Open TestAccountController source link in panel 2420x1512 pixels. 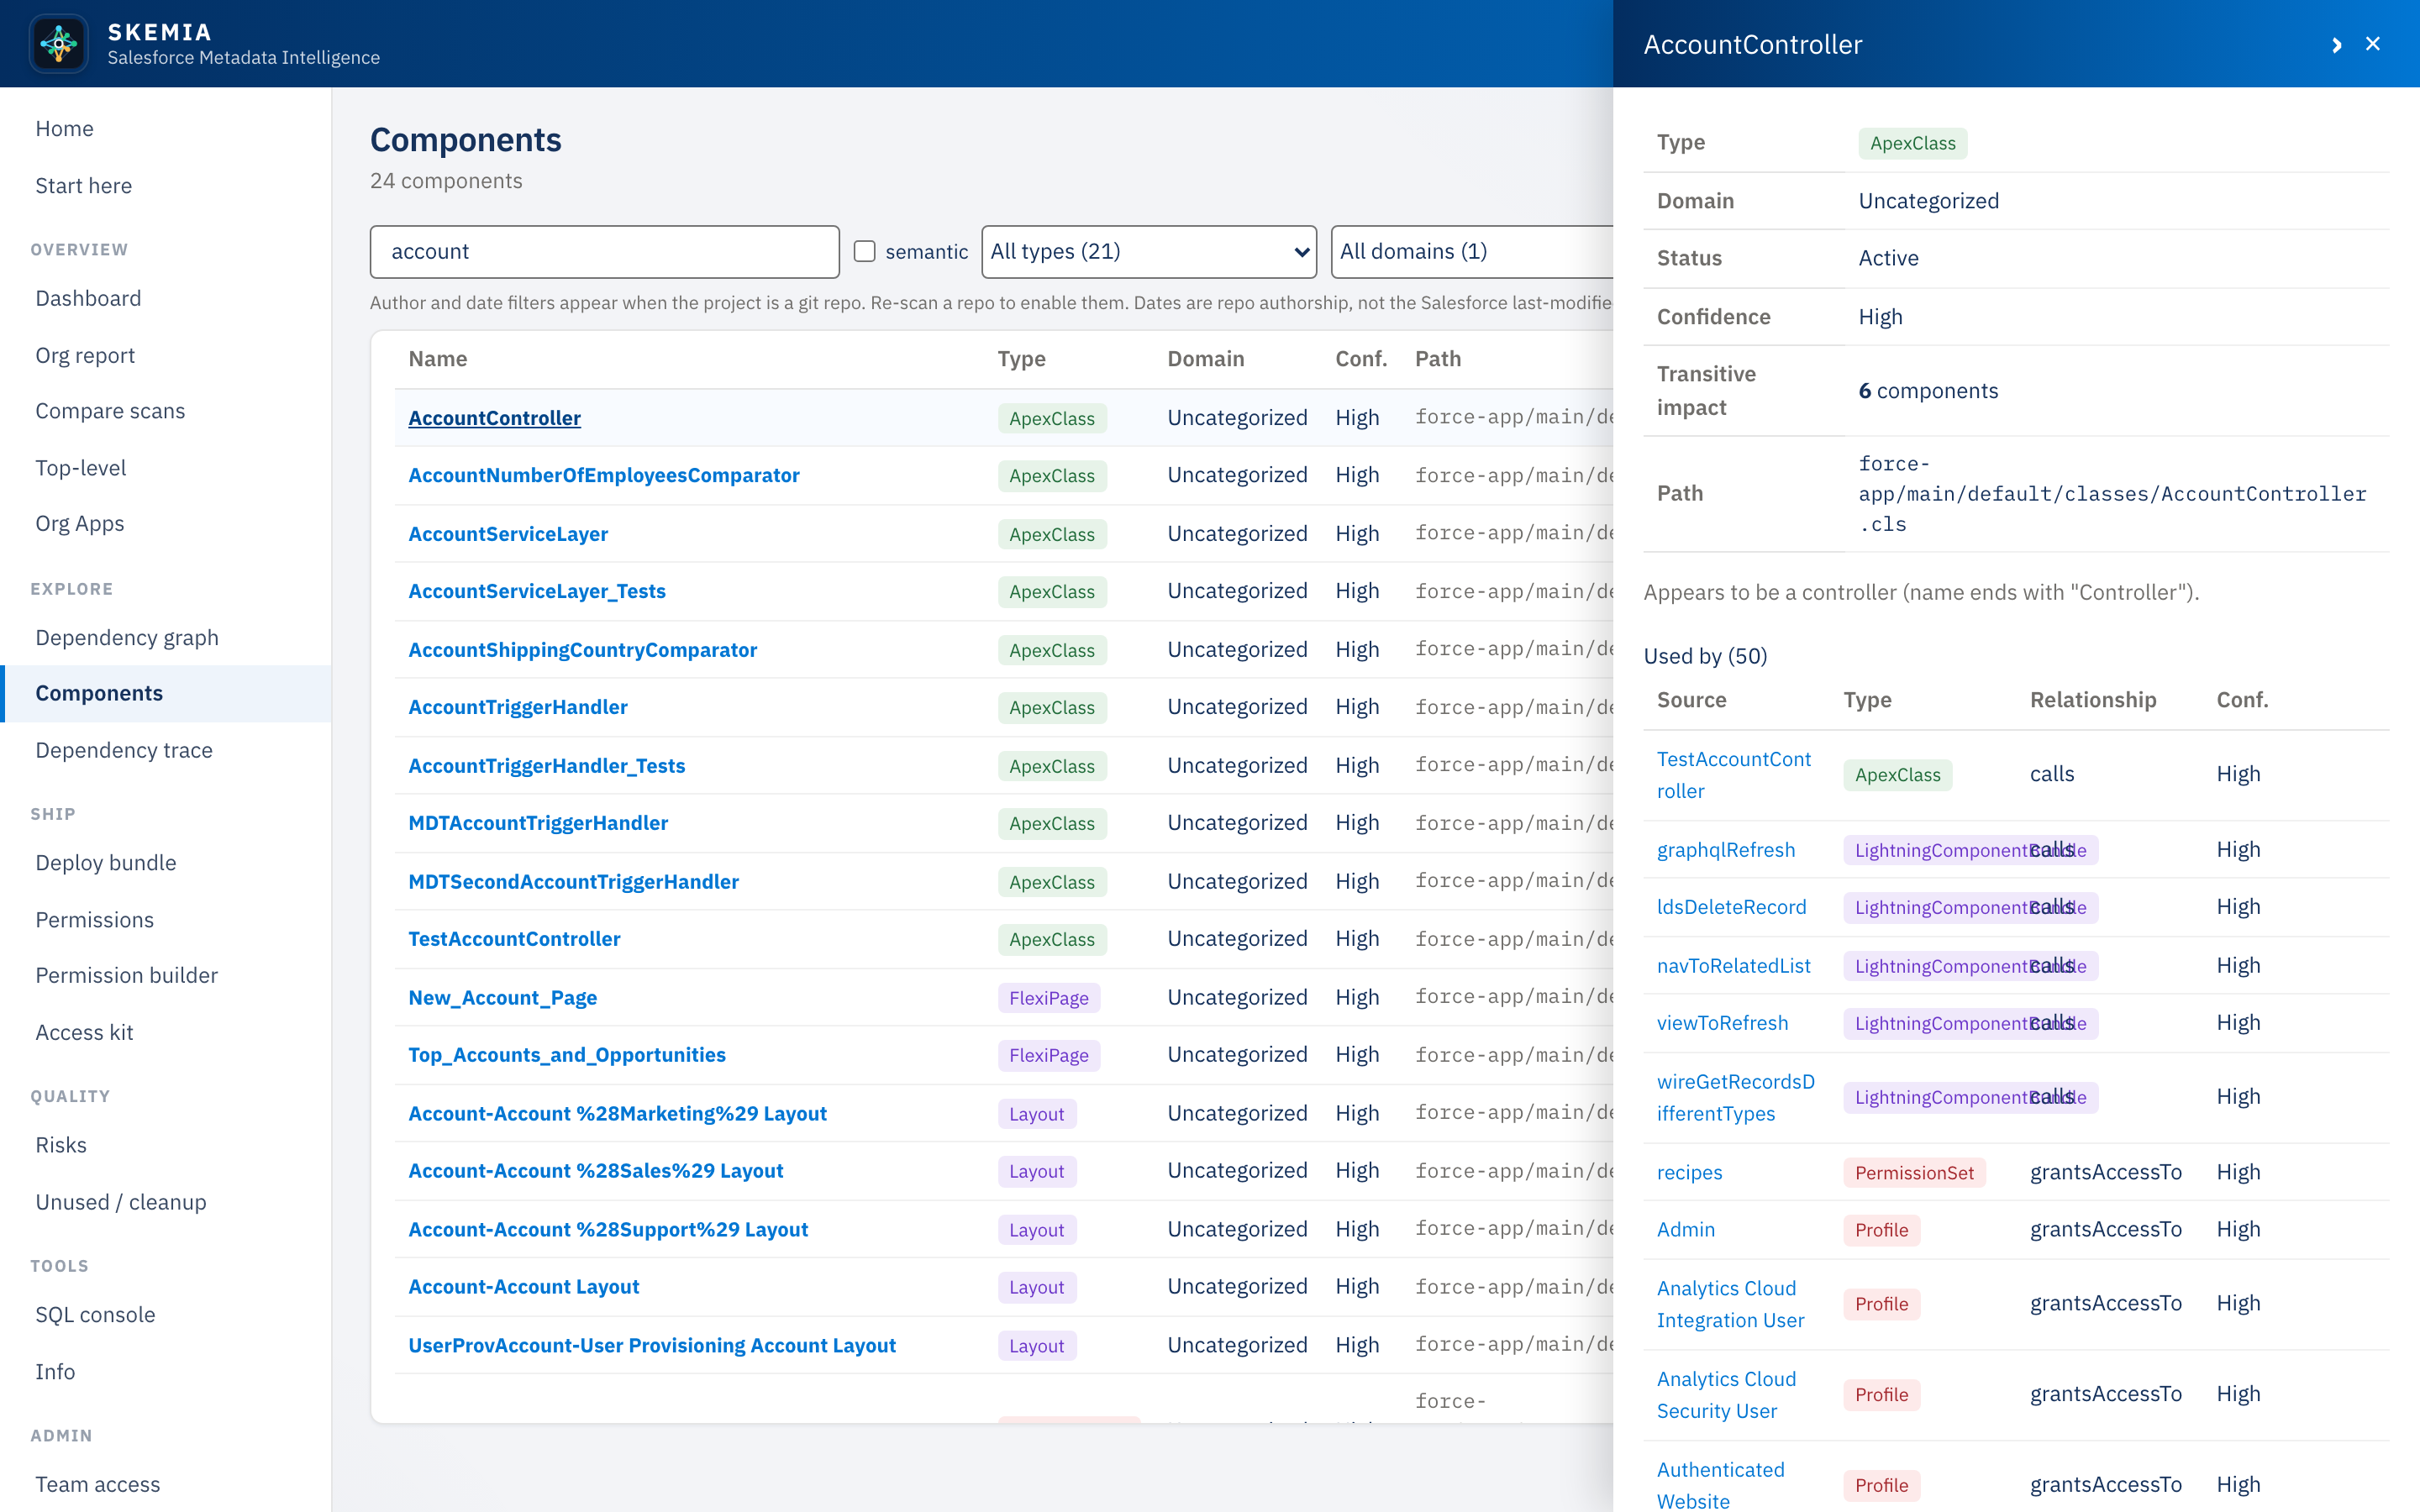click(x=1733, y=775)
